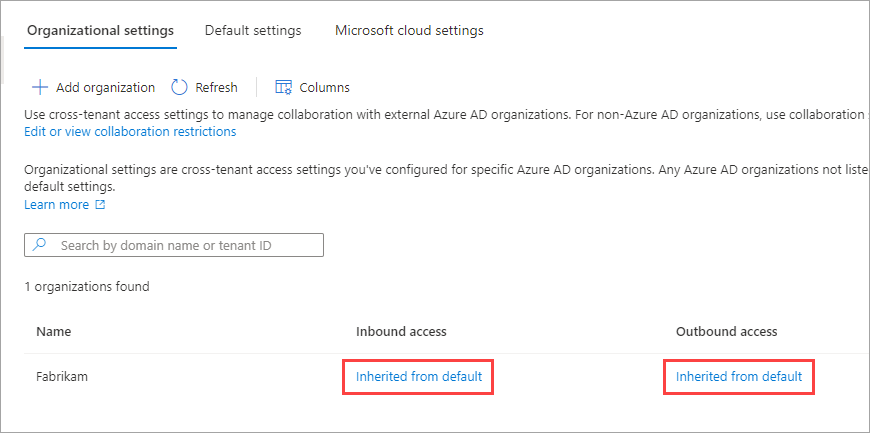Screen dimensions: 870x433
Task: Open Fabrikam's Inbound access Inherited from default link
Action: pyautogui.click(x=419, y=377)
